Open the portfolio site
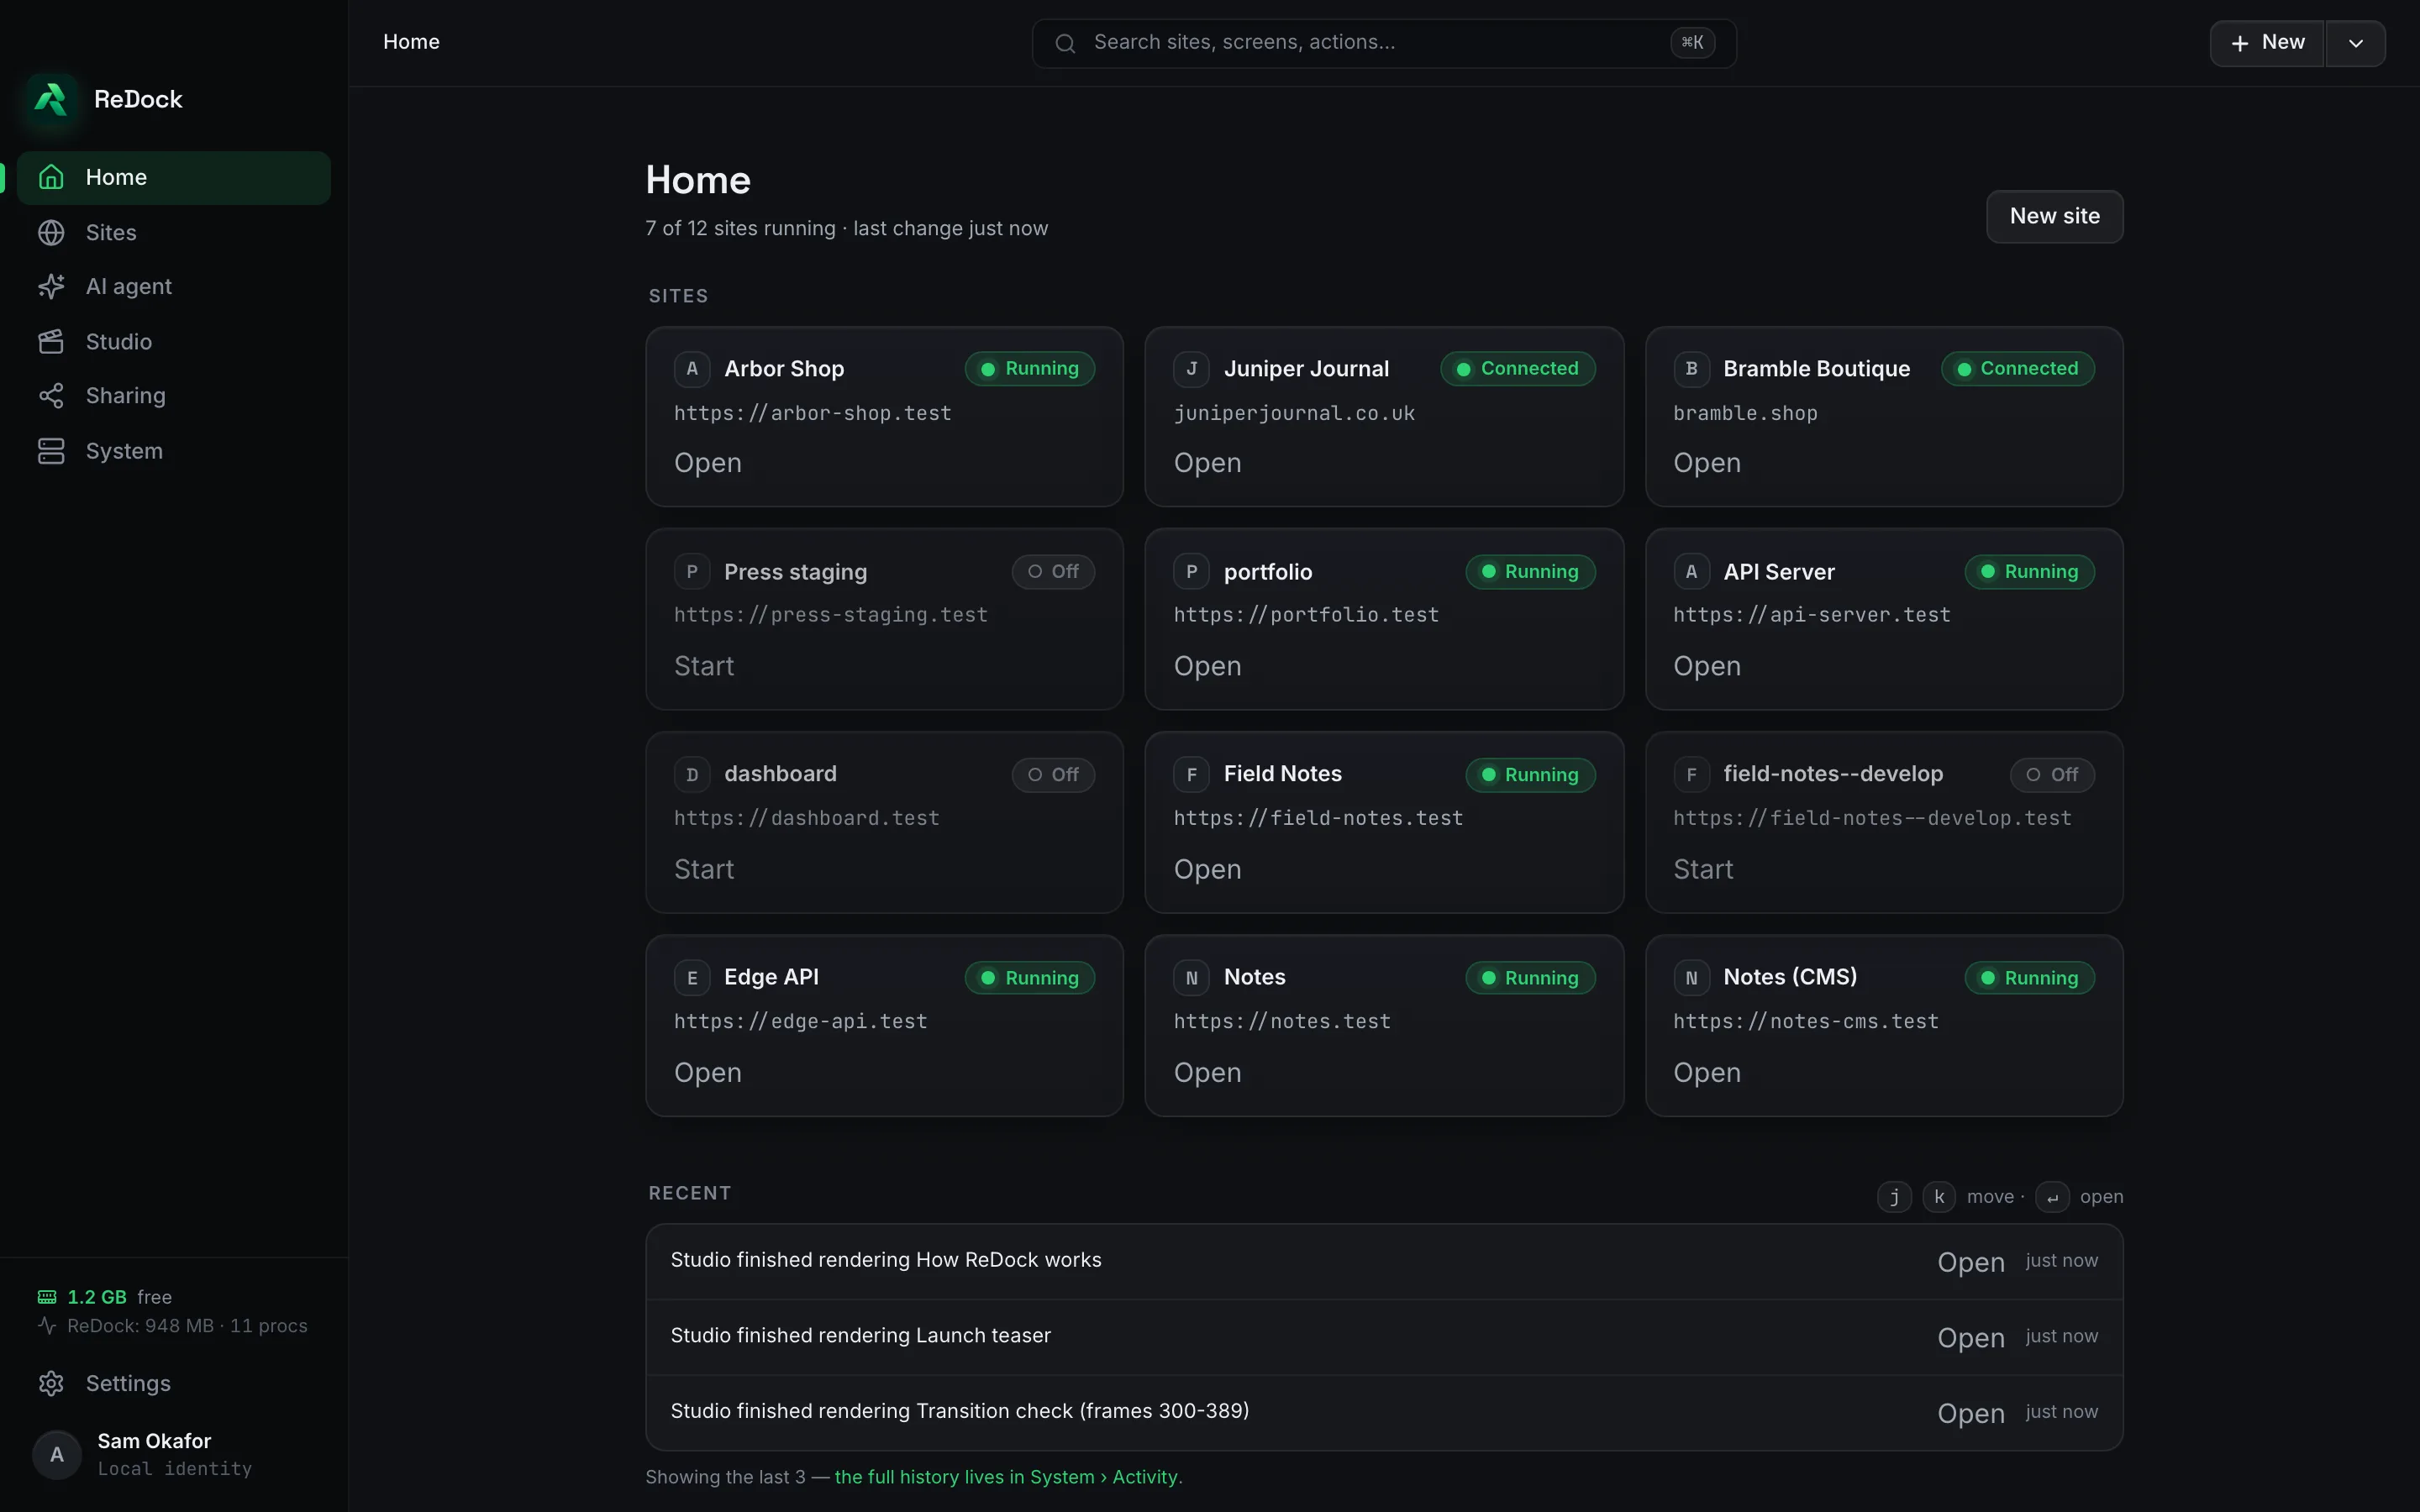Viewport: 2420px width, 1512px height. pyautogui.click(x=1207, y=666)
